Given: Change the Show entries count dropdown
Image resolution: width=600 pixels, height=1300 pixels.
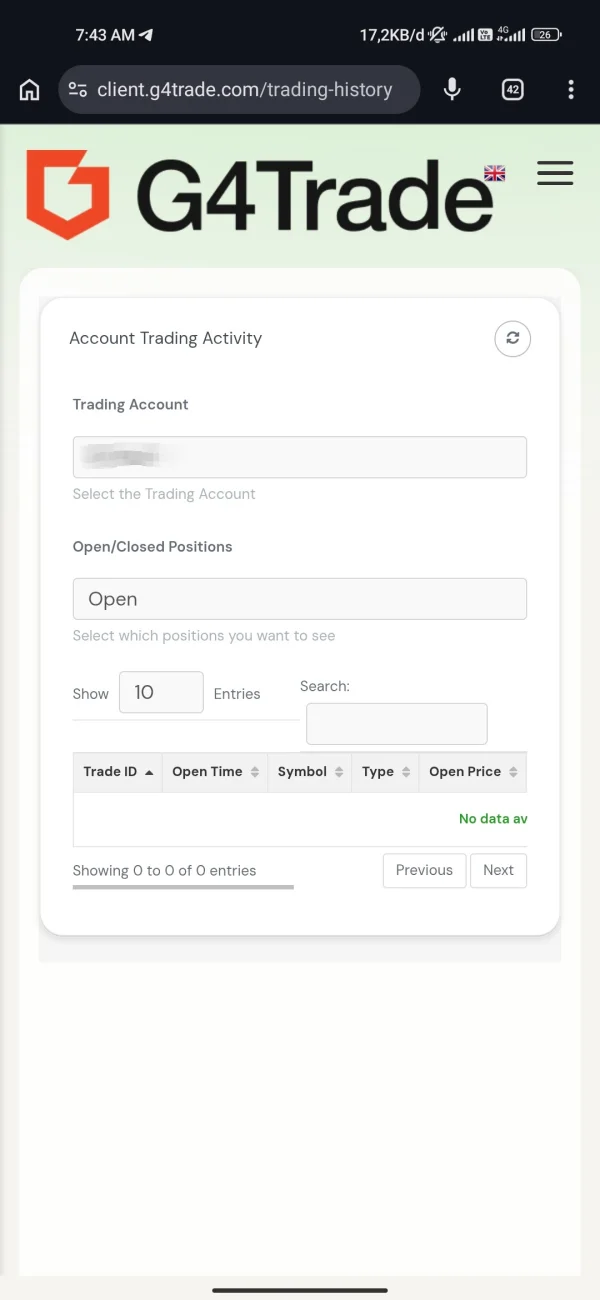Looking at the screenshot, I should click(161, 692).
